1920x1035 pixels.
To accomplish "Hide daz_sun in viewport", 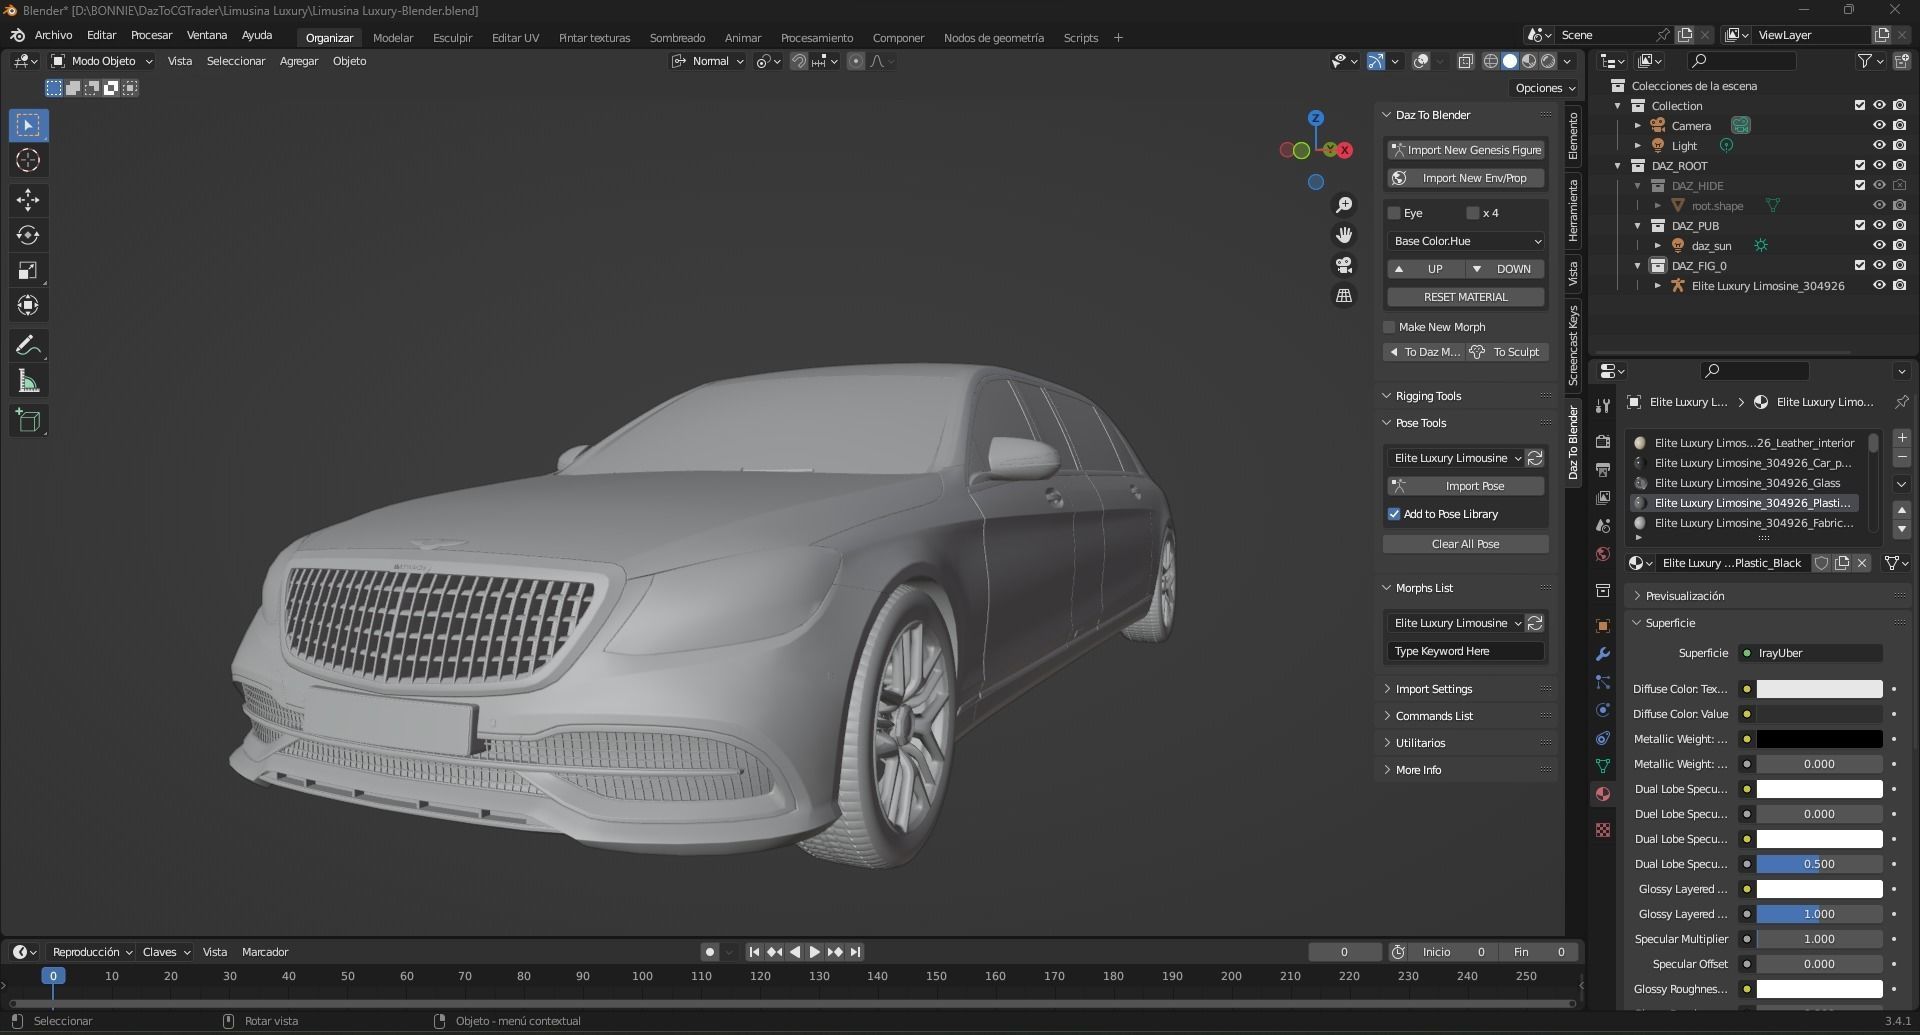I will click(1879, 245).
